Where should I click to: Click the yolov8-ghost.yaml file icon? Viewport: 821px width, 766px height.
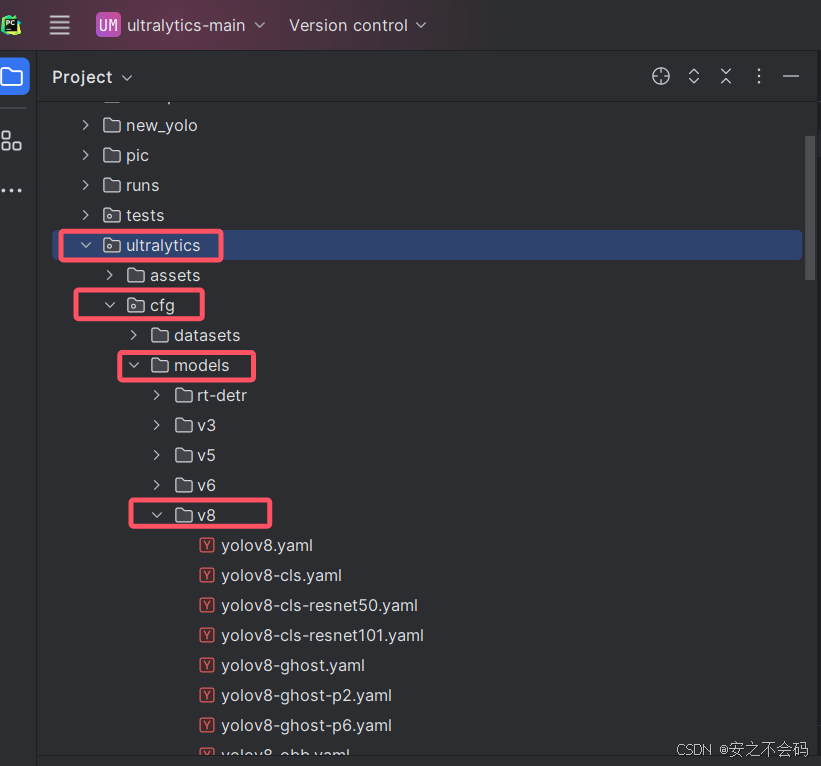pyautogui.click(x=207, y=665)
